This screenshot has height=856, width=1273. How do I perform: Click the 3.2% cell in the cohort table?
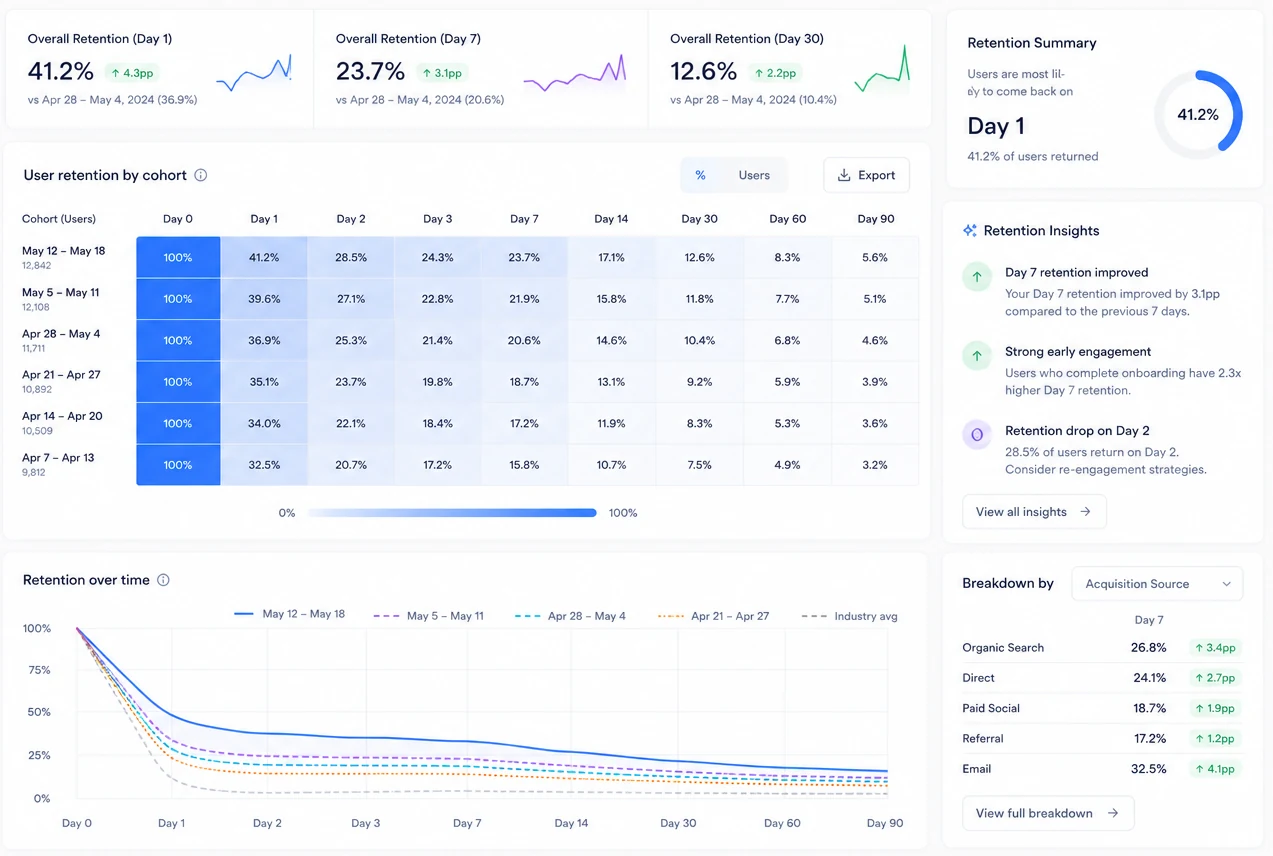click(875, 465)
